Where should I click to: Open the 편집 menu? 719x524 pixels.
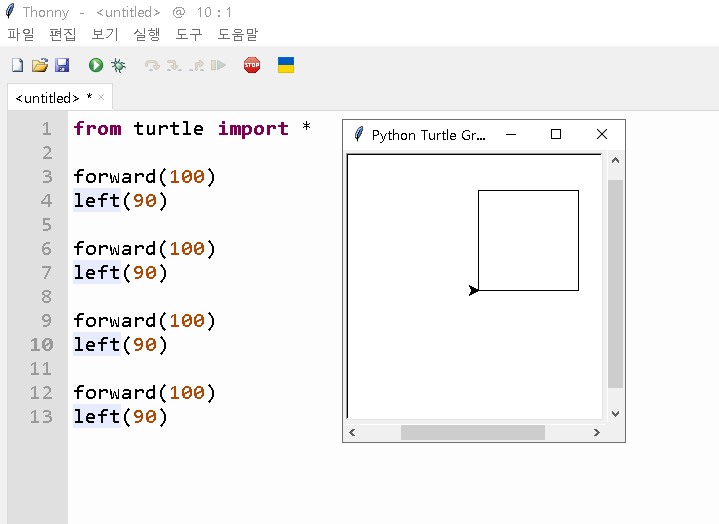click(62, 34)
